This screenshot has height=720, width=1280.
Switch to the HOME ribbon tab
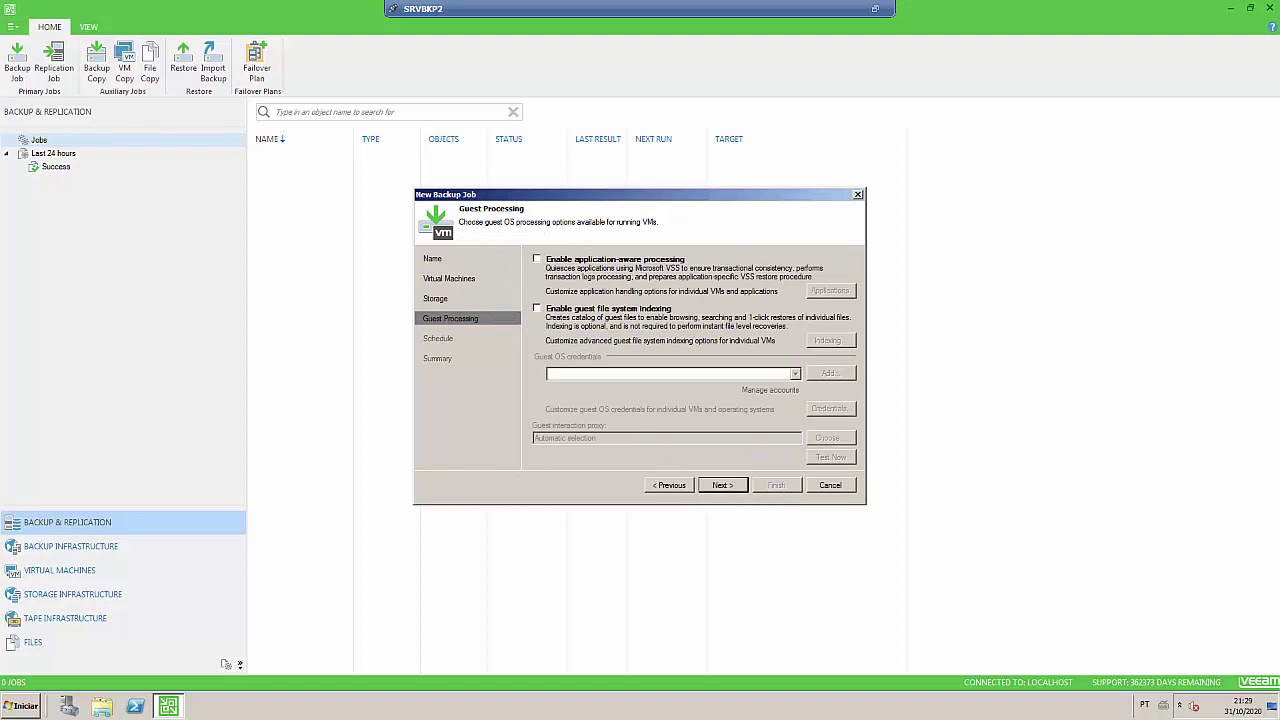pos(49,27)
